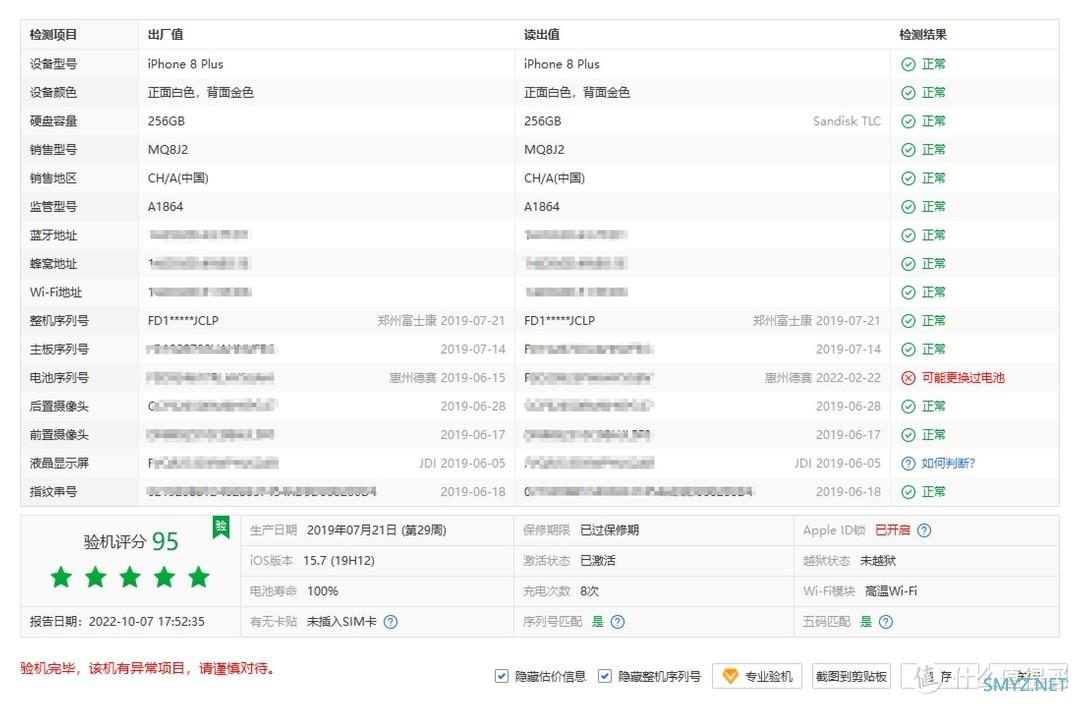Click 电池寿命 value 100%

click(x=322, y=591)
